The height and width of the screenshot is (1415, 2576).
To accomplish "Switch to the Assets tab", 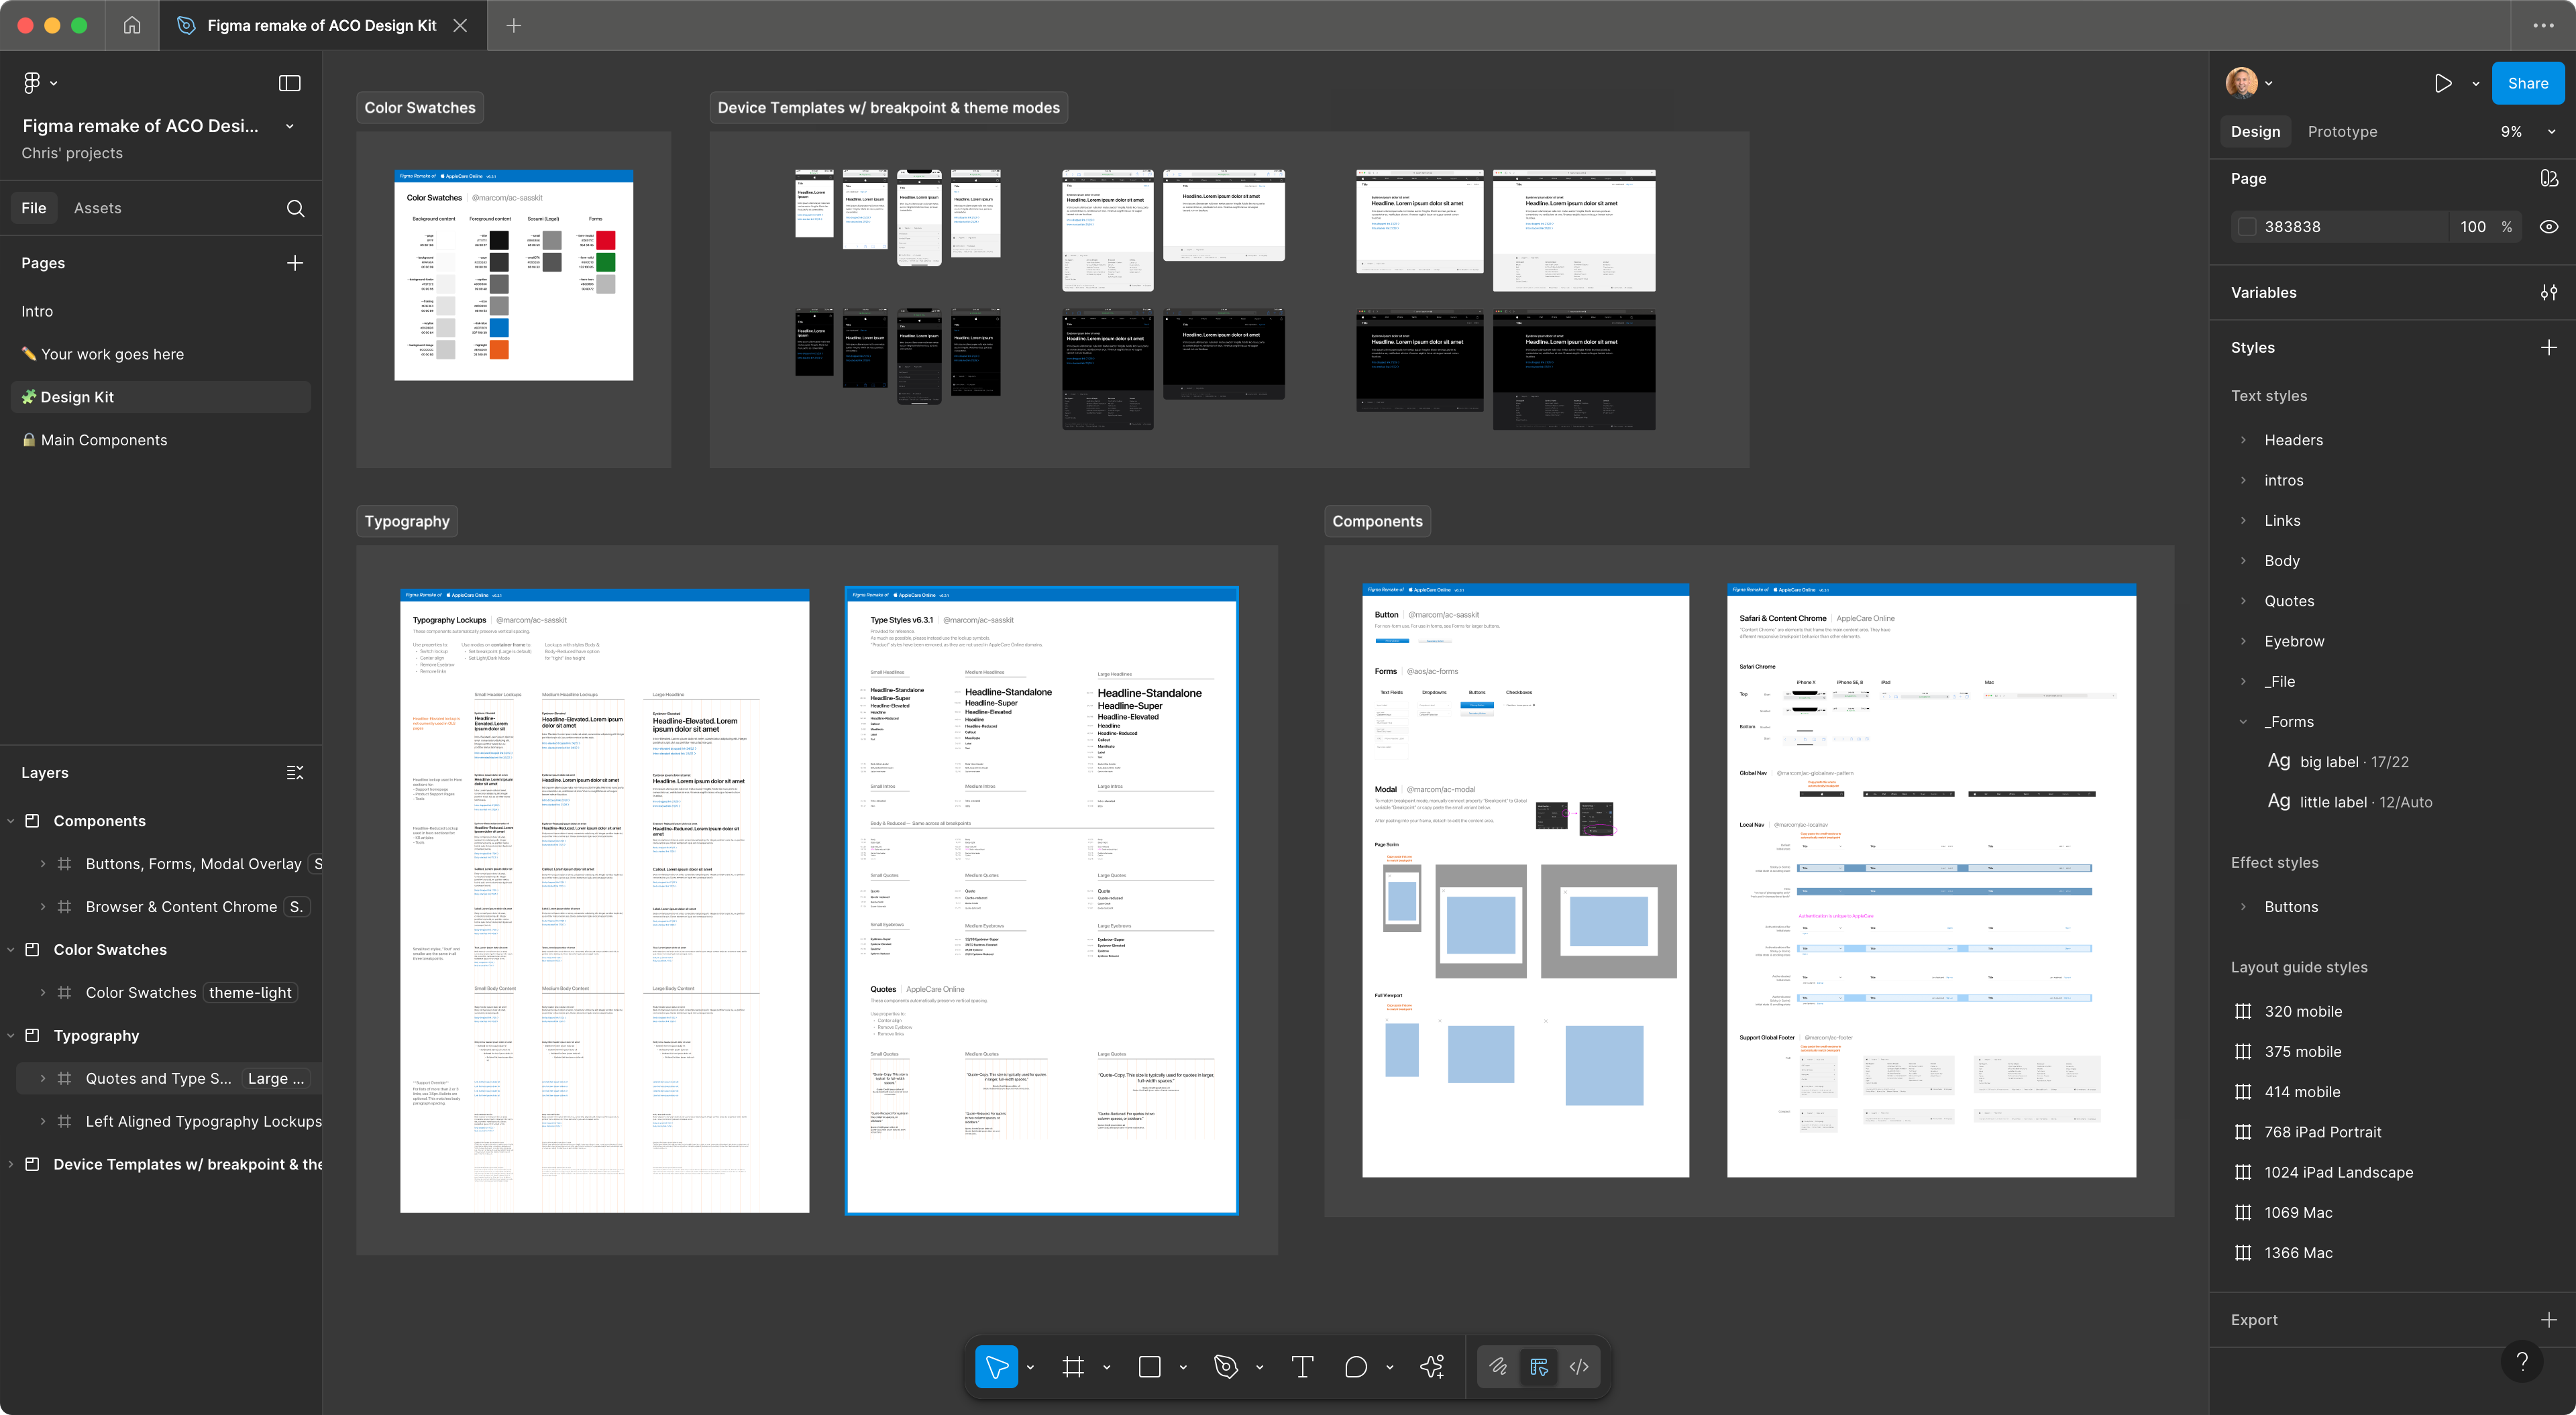I will (x=97, y=208).
